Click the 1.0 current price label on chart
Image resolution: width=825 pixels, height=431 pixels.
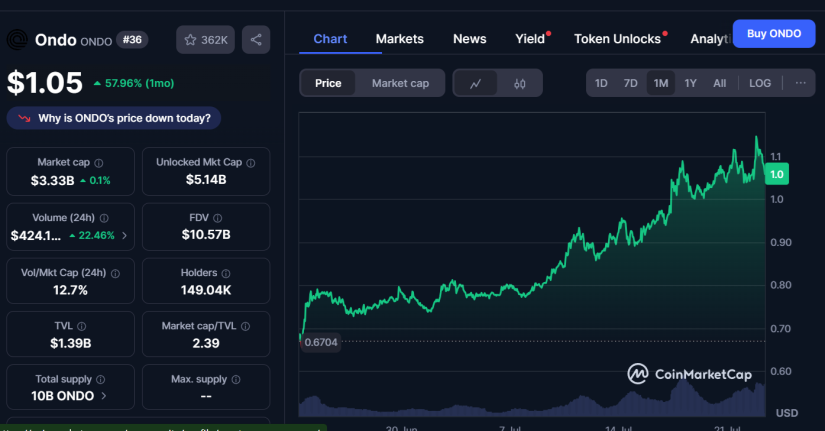[777, 174]
